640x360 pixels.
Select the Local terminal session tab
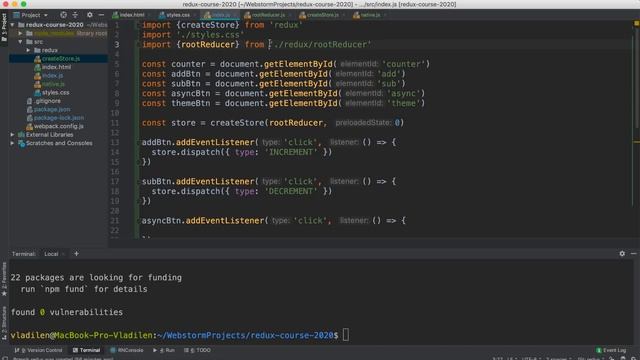point(51,254)
